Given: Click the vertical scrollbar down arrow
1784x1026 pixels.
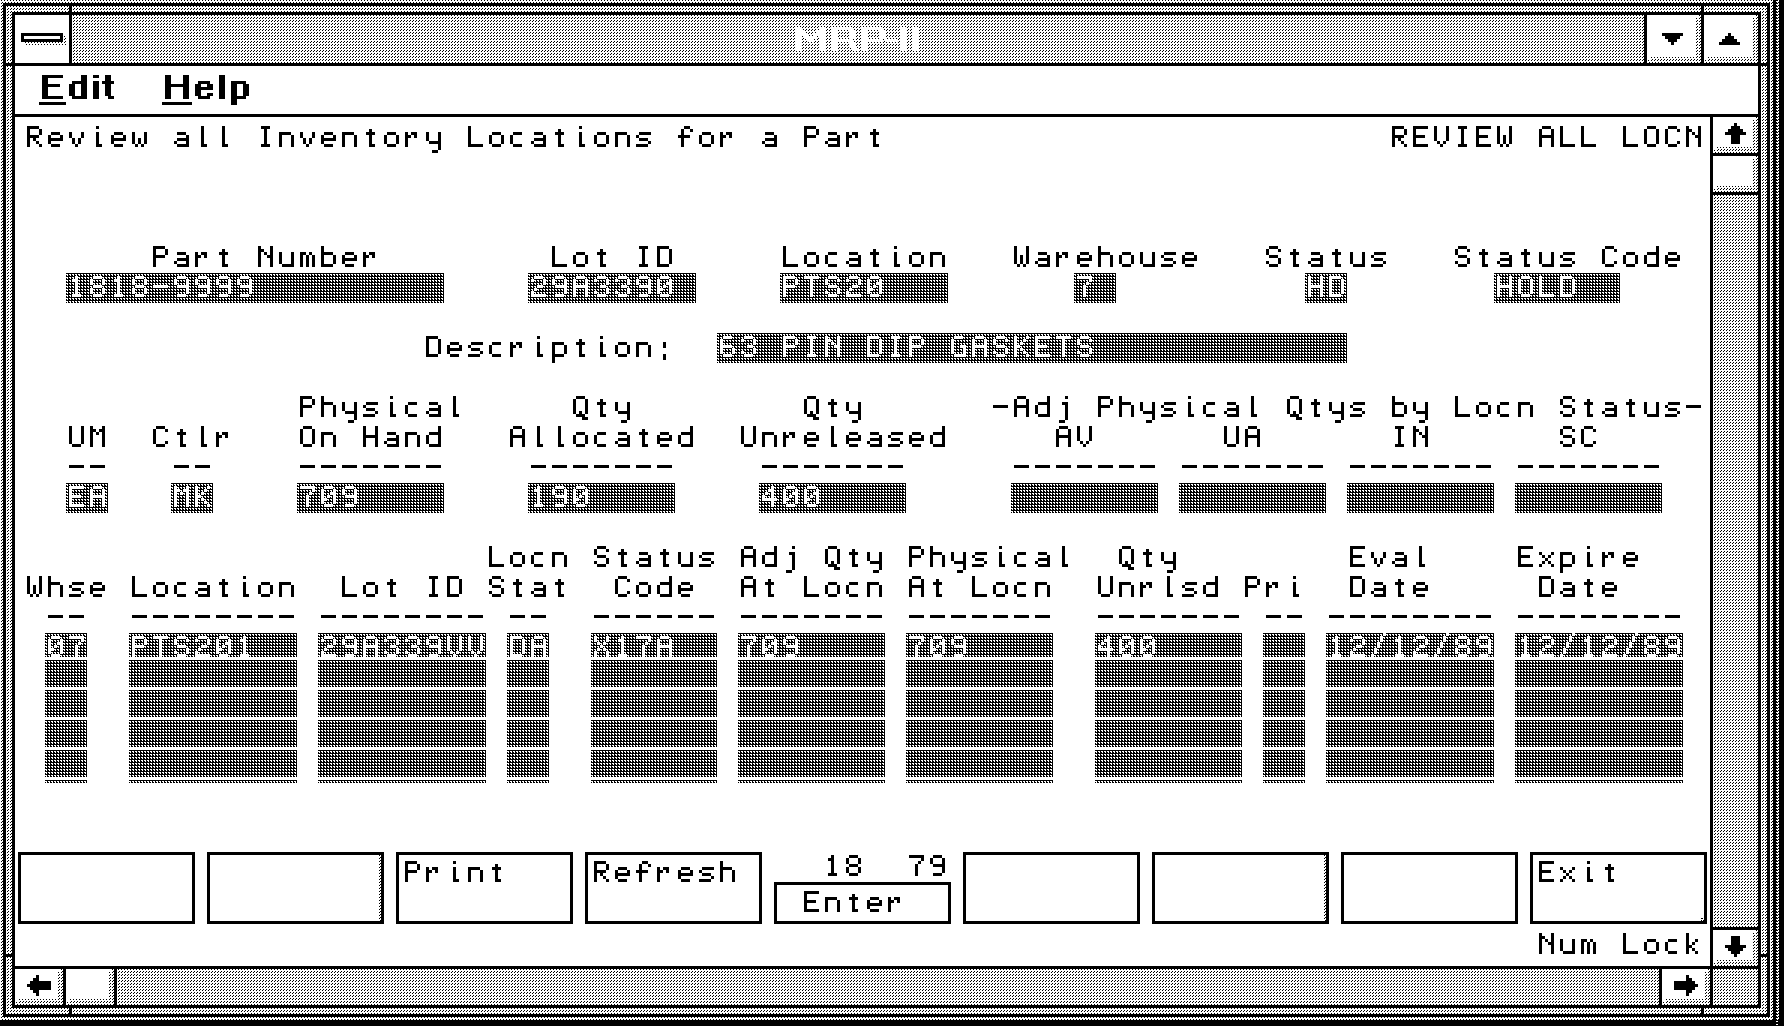Looking at the screenshot, I should [1735, 945].
